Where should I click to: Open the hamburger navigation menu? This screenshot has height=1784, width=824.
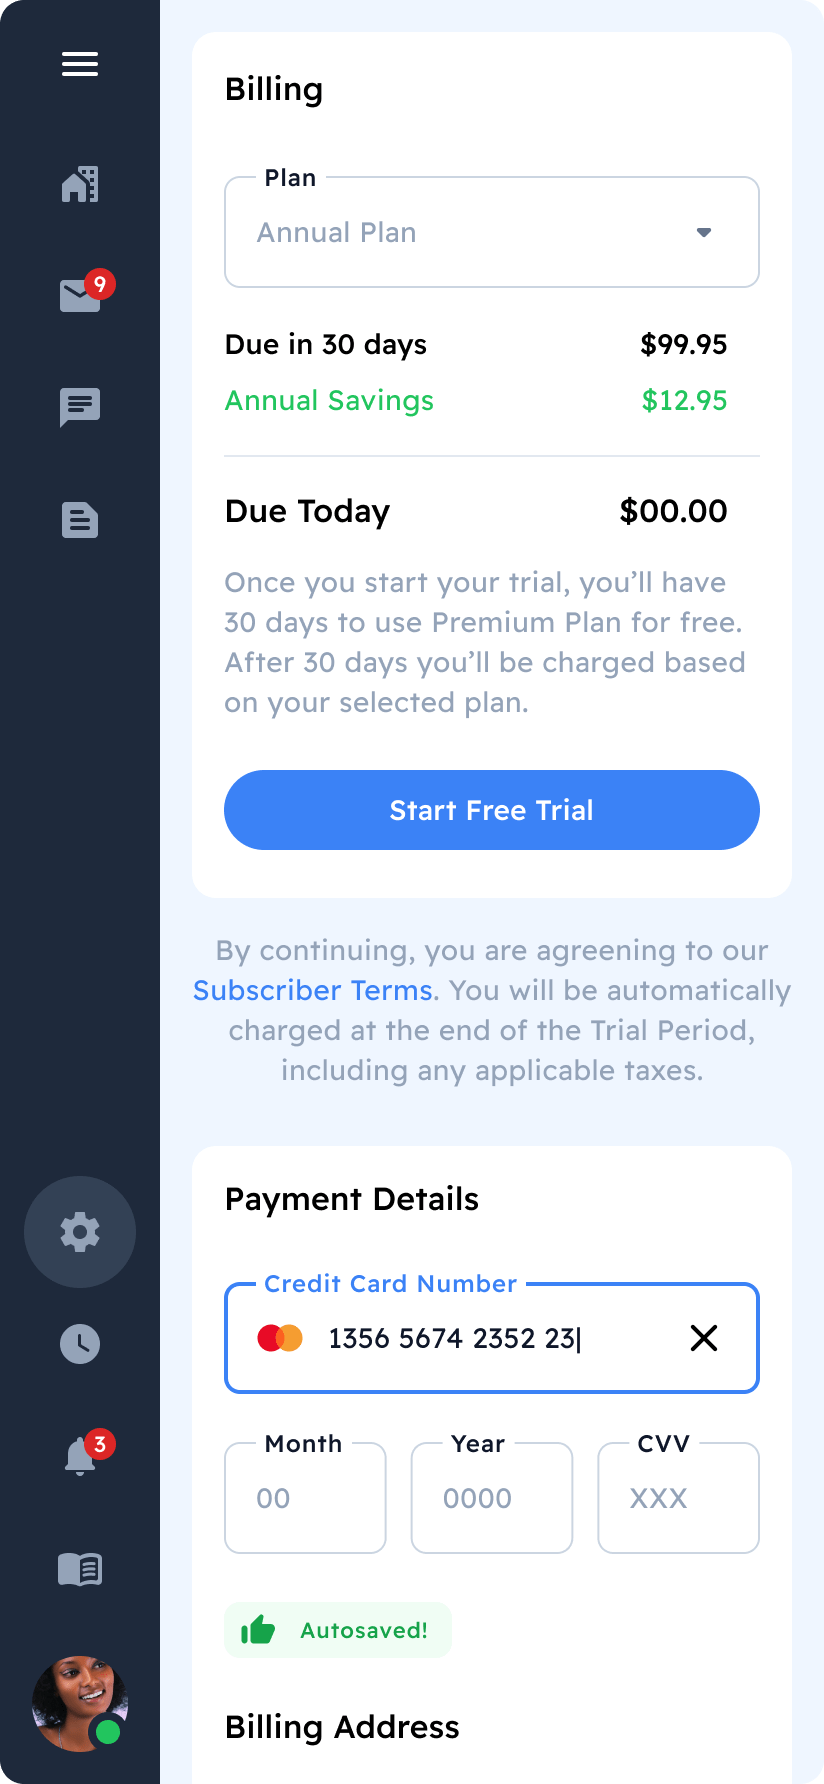pos(80,63)
